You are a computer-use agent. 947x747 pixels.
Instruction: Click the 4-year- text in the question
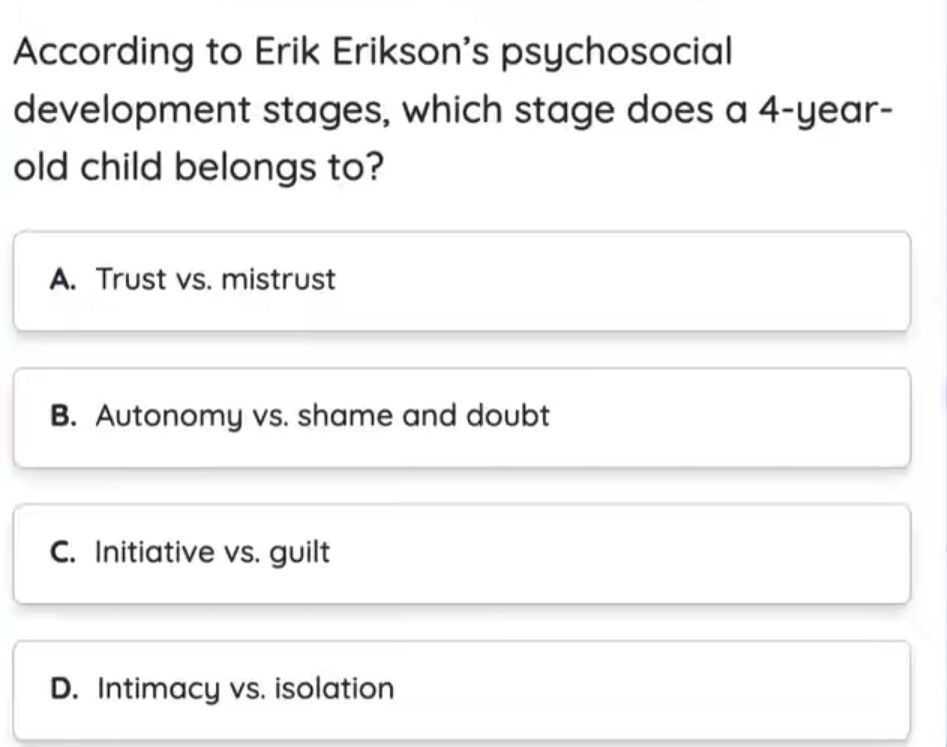[x=822, y=108]
